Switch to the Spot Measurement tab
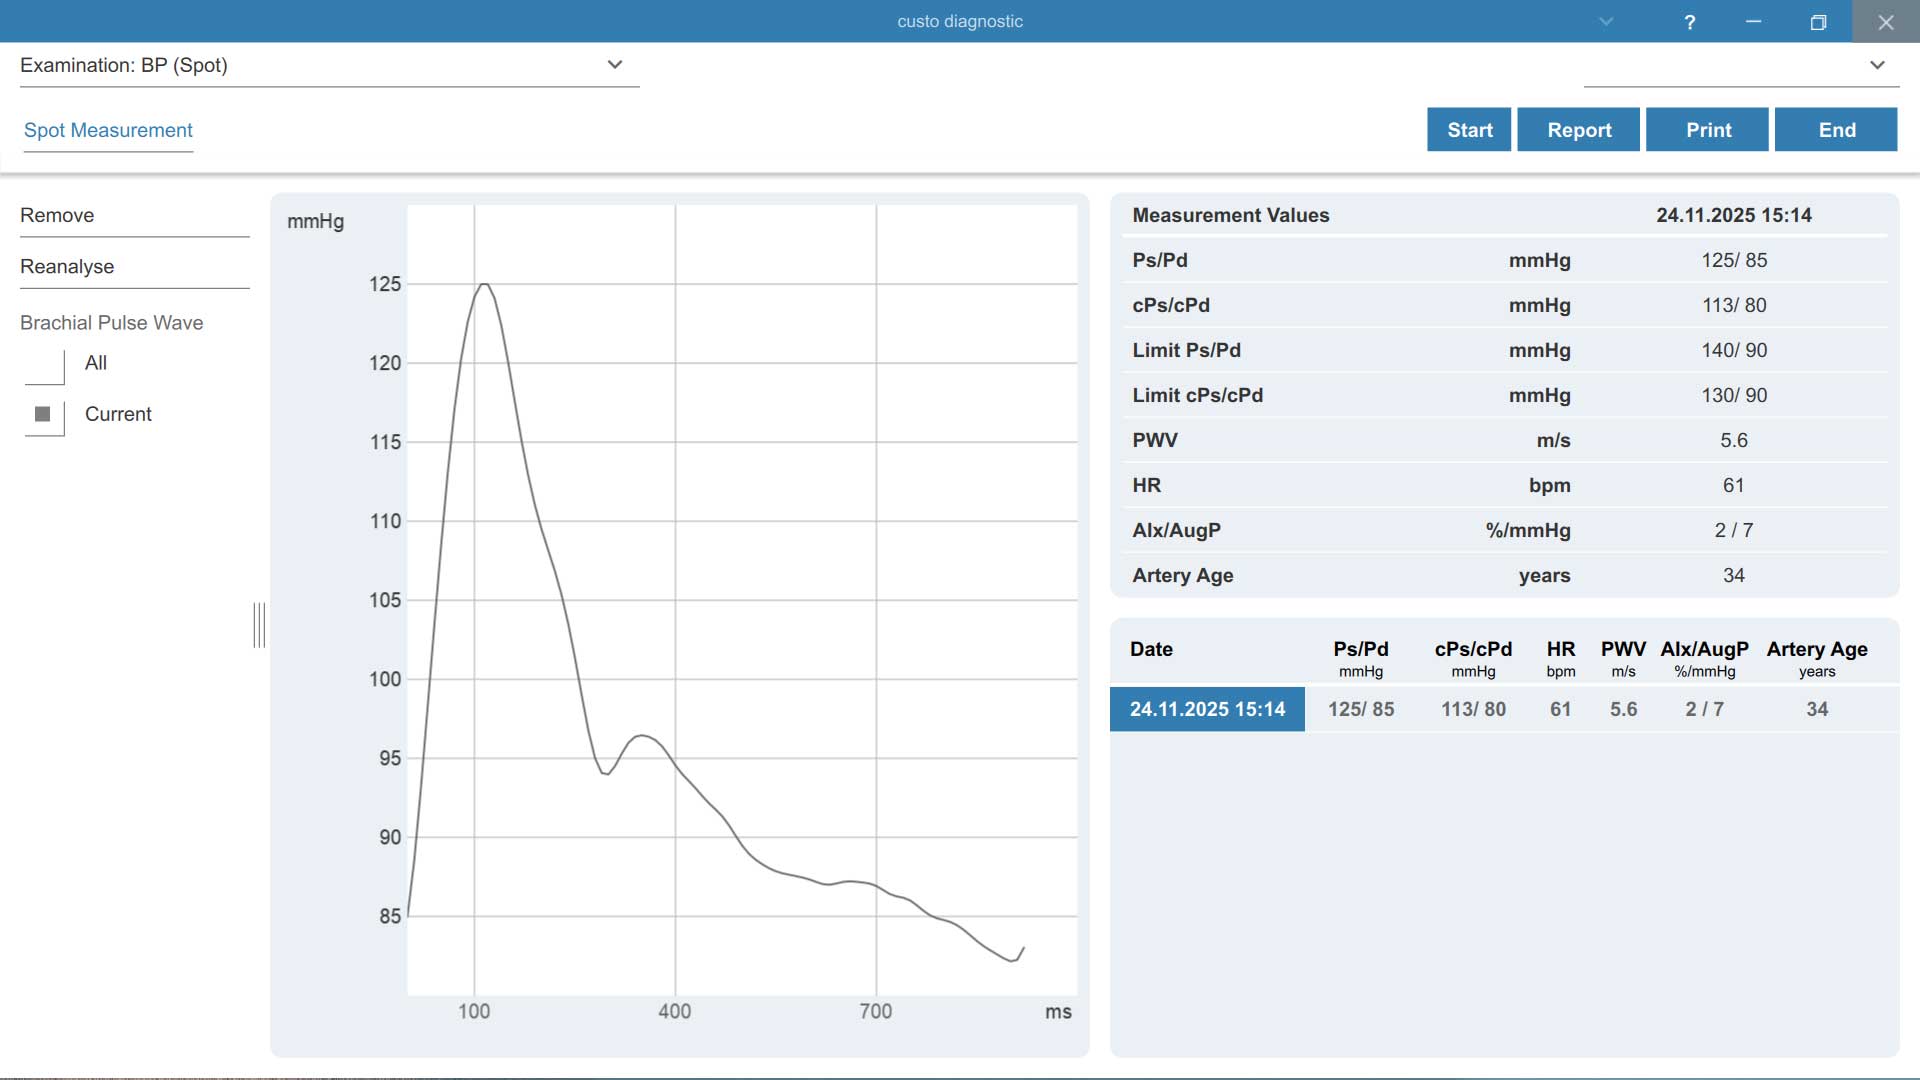 tap(108, 130)
